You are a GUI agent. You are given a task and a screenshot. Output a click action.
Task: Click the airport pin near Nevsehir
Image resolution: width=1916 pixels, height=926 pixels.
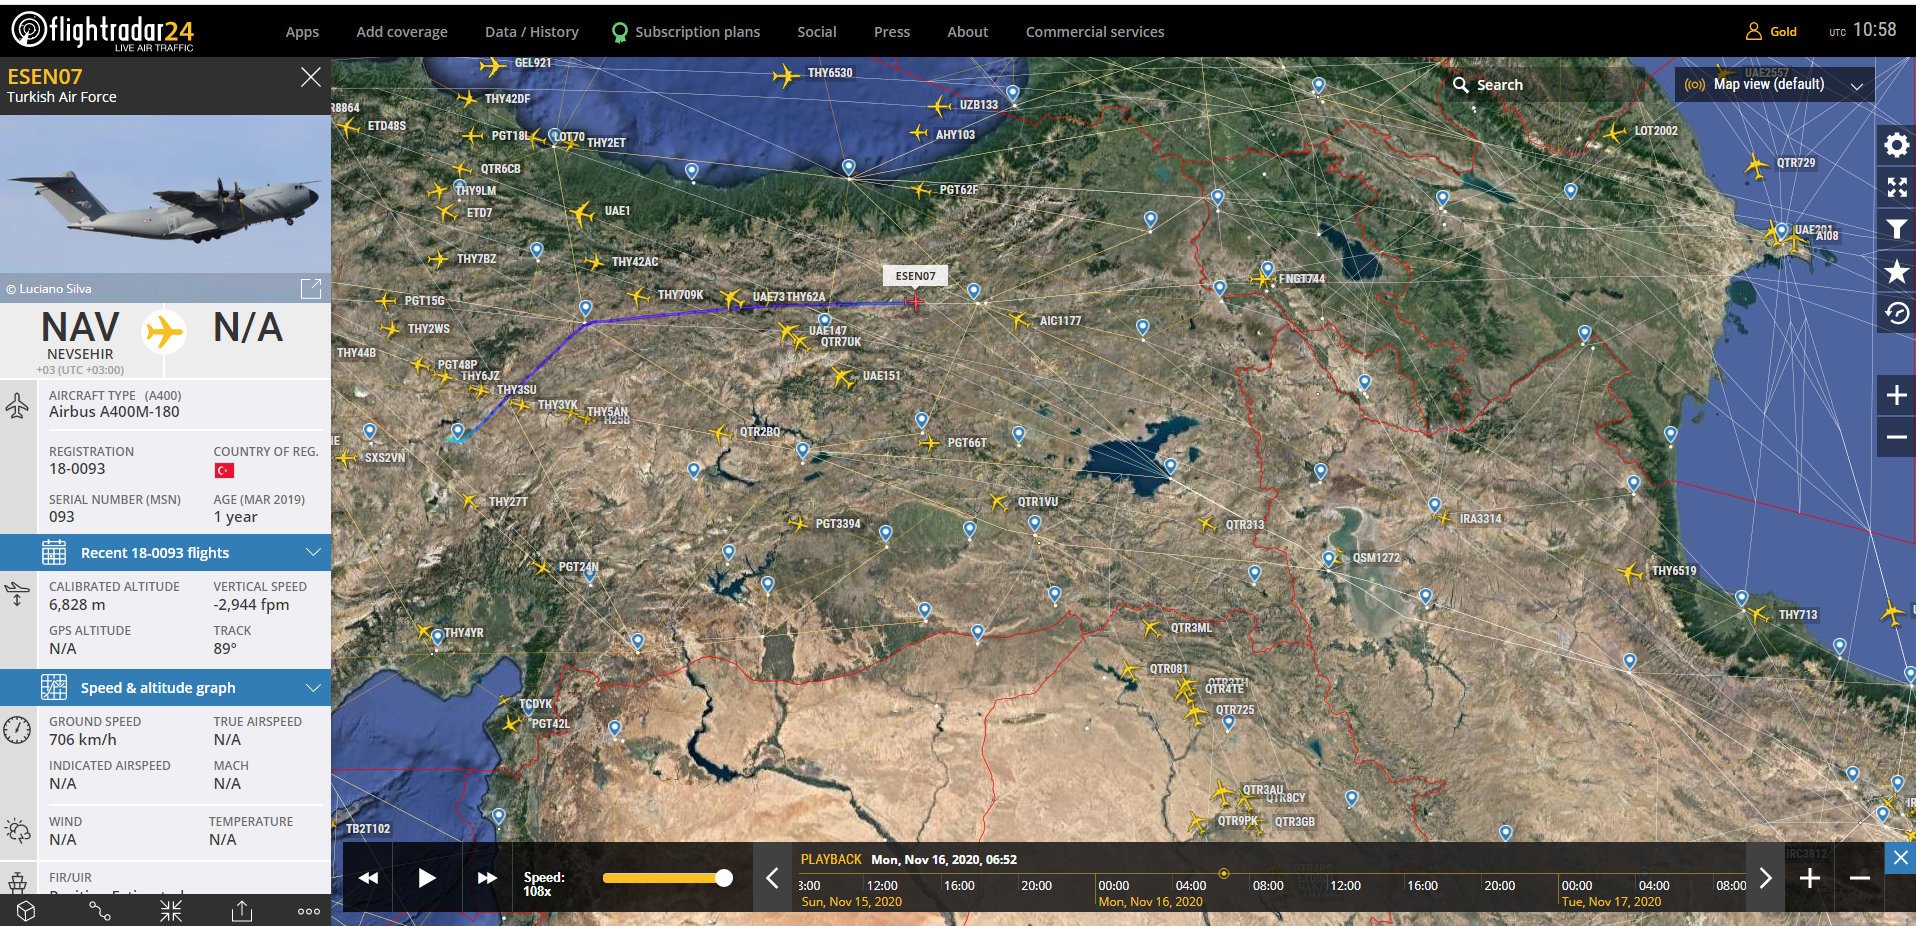coord(457,431)
